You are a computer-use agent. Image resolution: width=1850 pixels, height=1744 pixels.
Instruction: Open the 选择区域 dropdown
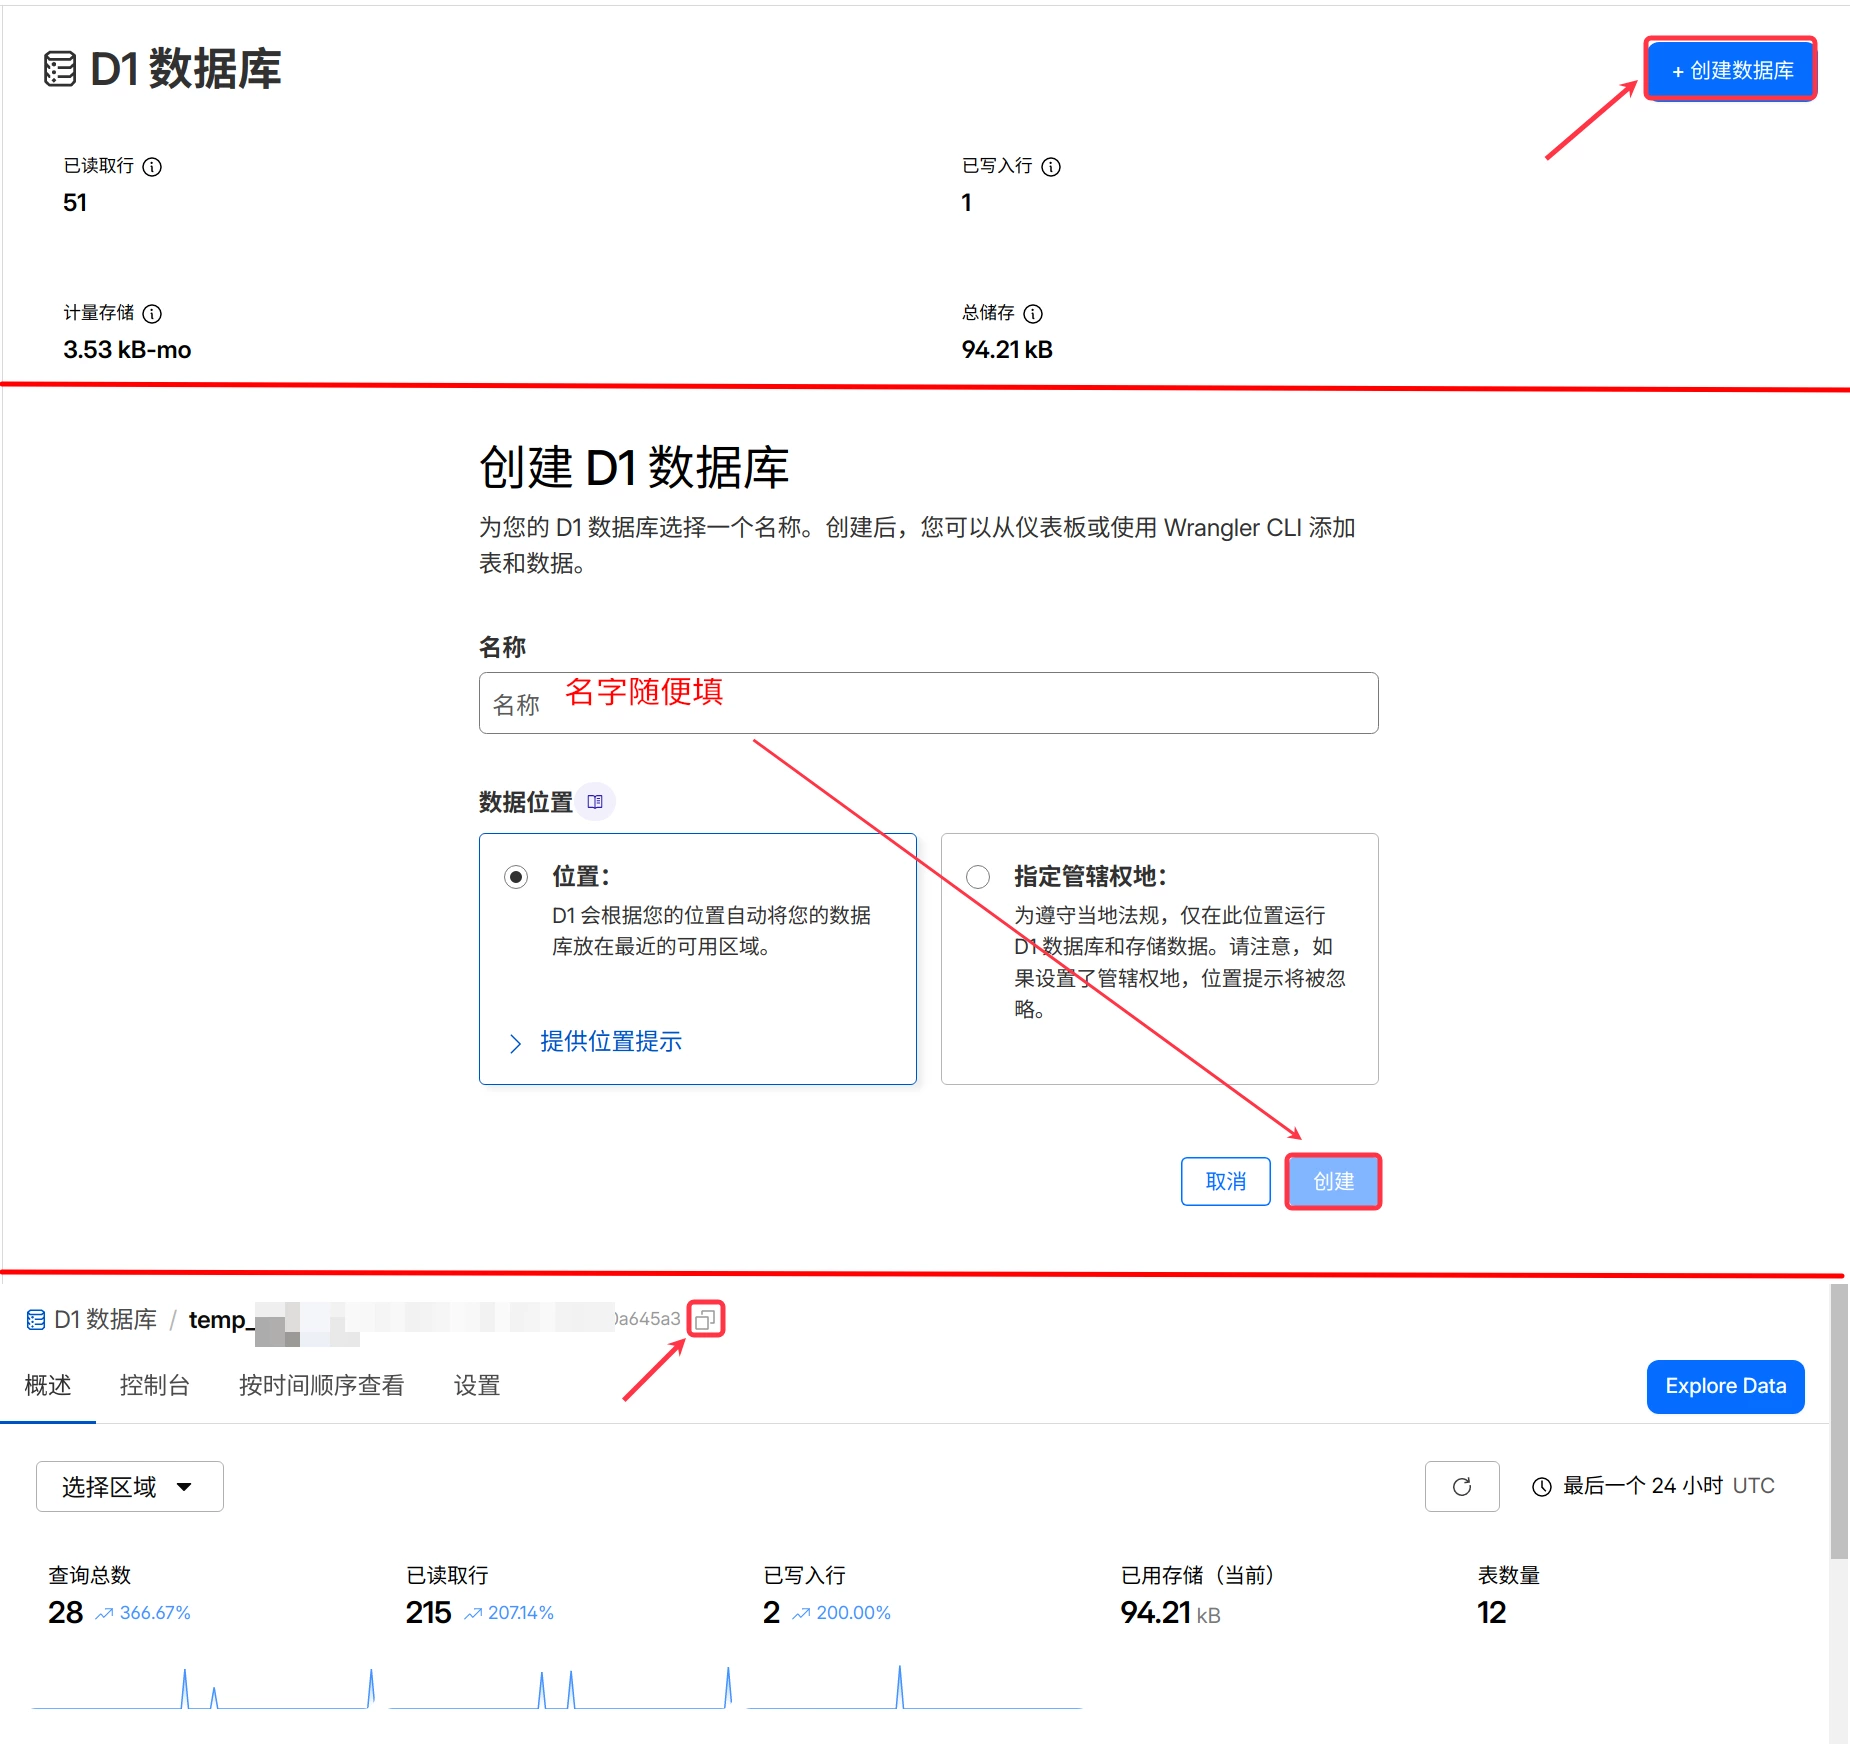pyautogui.click(x=128, y=1486)
